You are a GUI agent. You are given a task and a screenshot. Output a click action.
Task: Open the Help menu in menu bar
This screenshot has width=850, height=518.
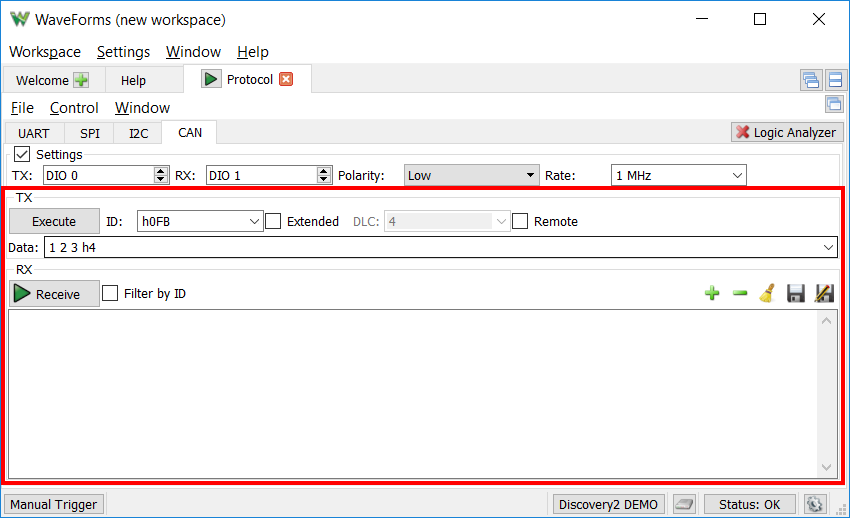[x=253, y=52]
